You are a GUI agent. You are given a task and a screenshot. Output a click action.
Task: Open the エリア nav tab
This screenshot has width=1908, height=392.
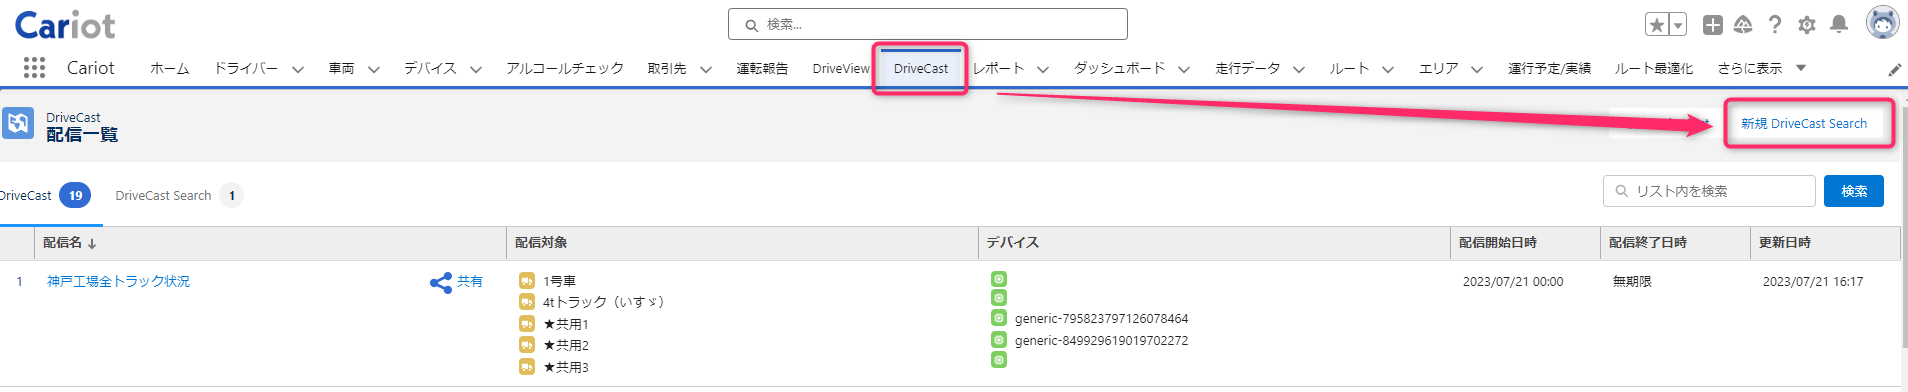(1439, 68)
